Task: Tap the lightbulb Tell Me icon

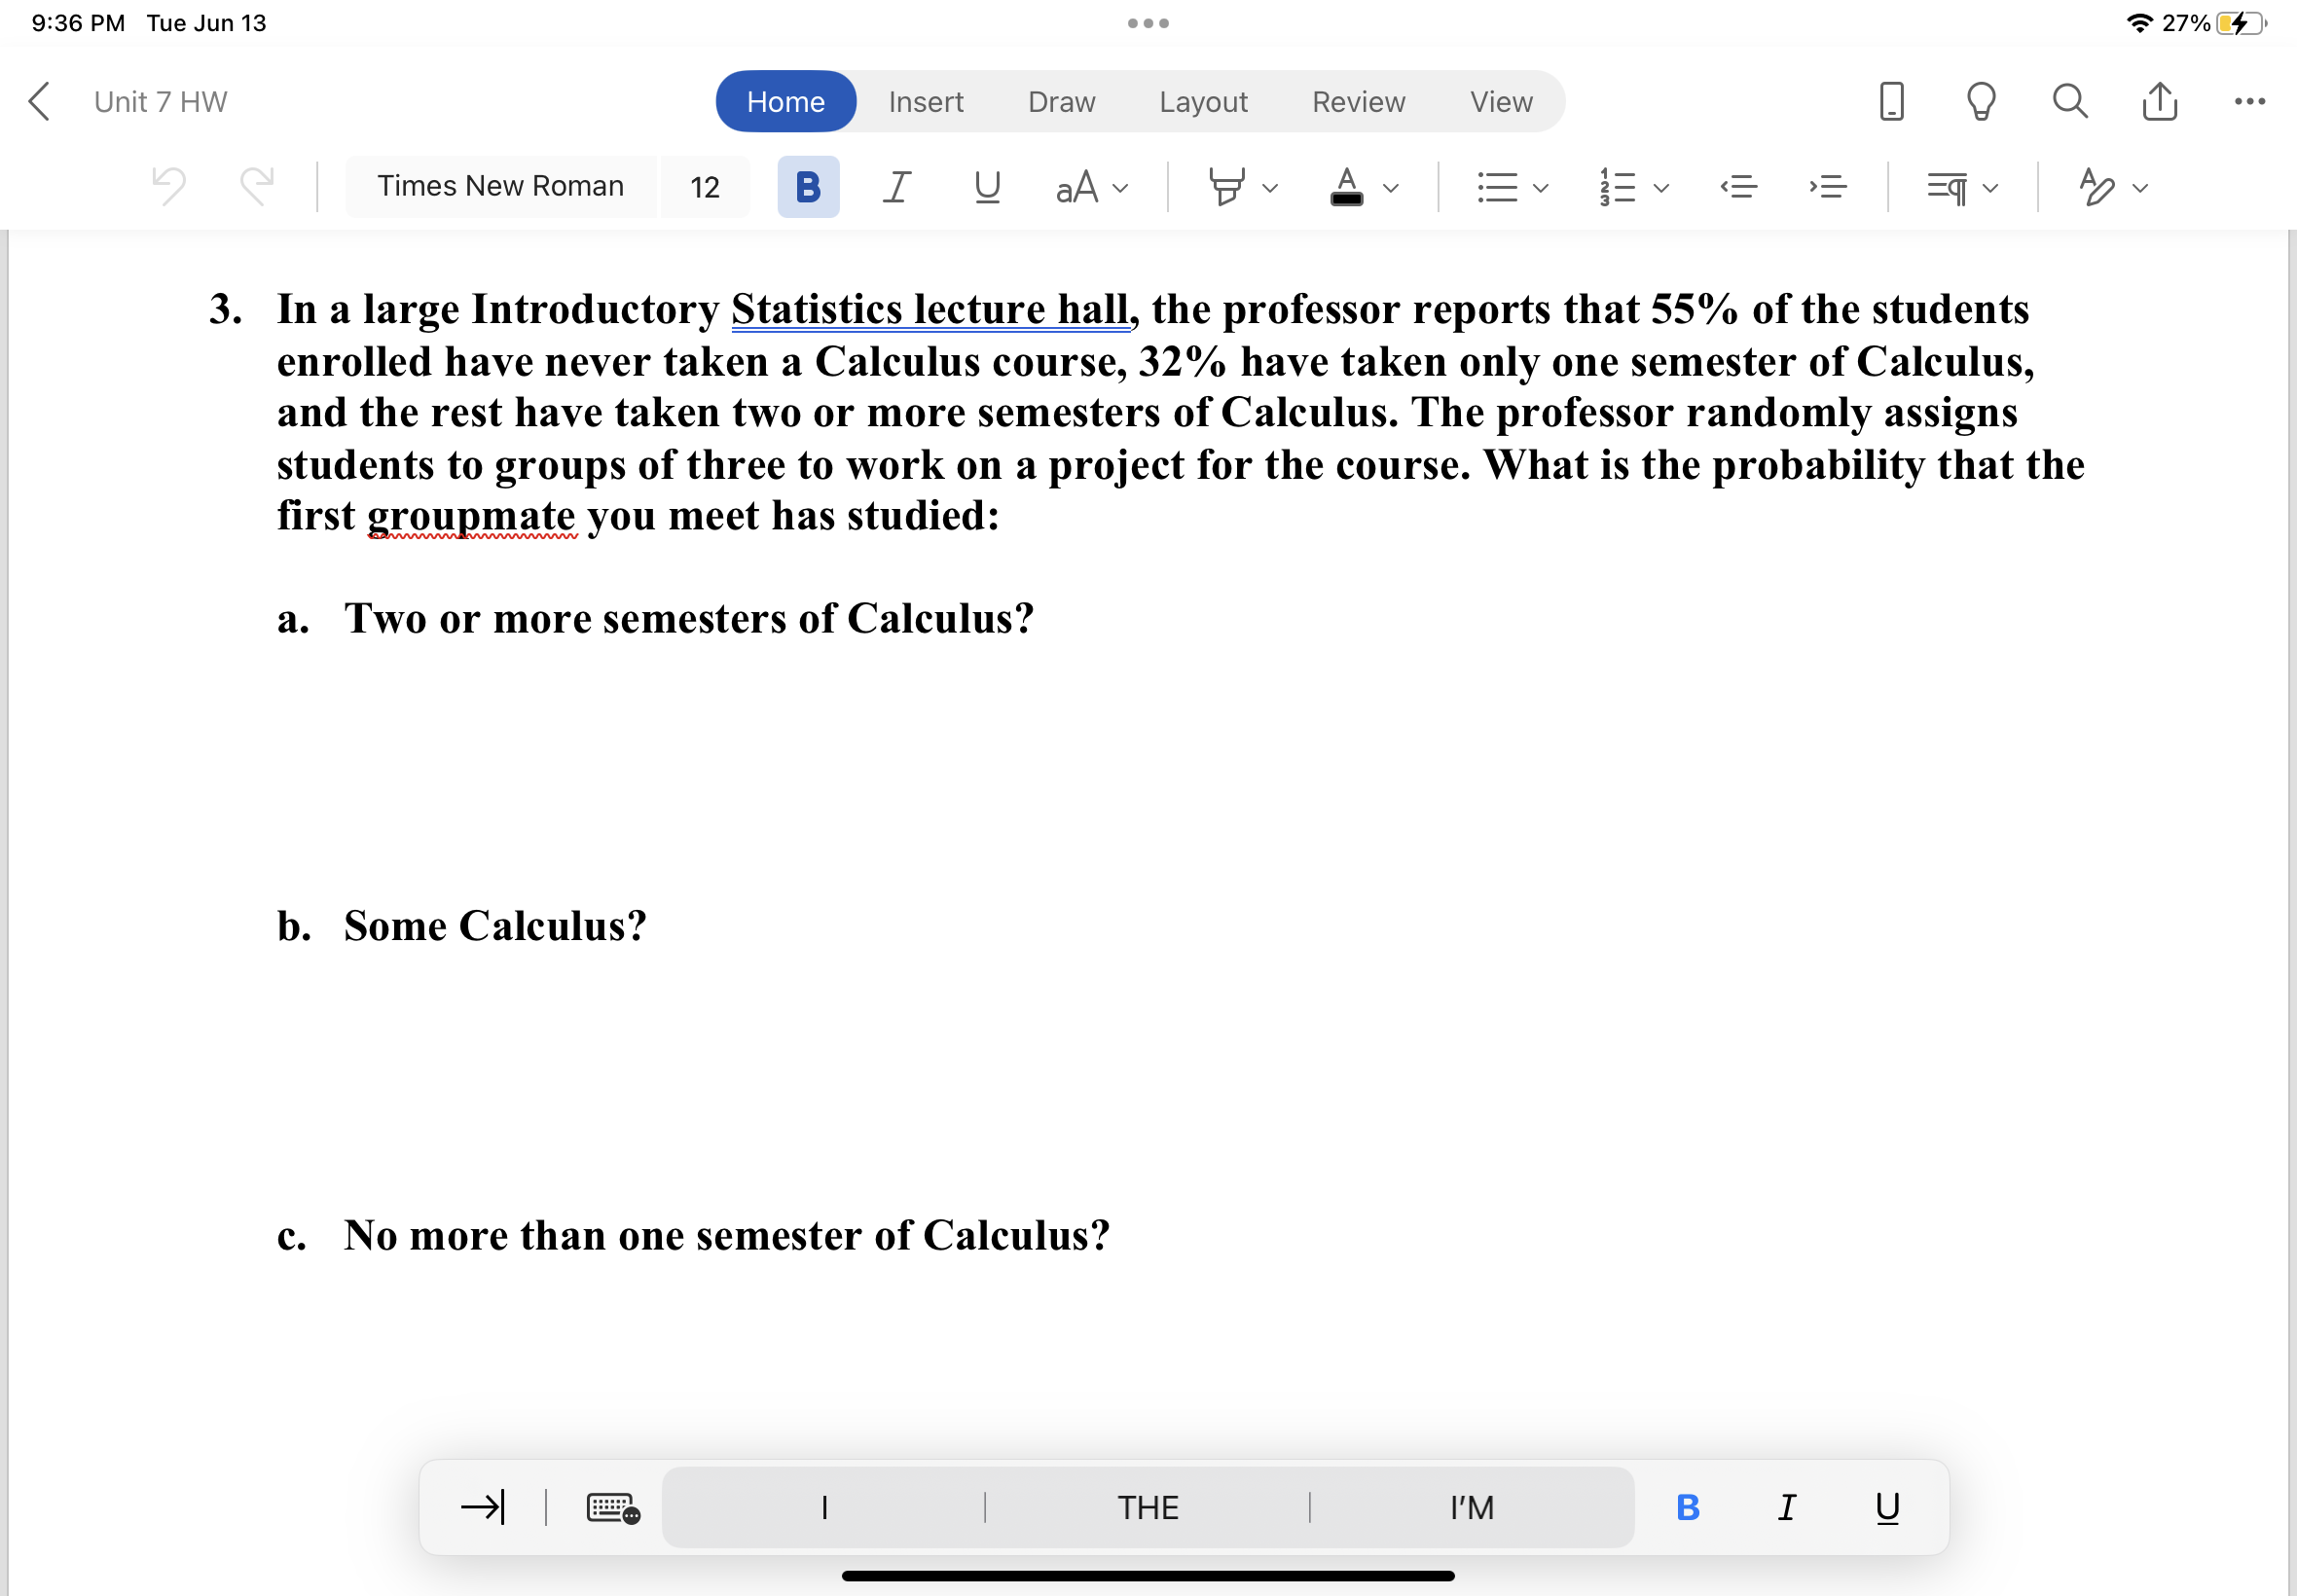Action: click(1980, 100)
